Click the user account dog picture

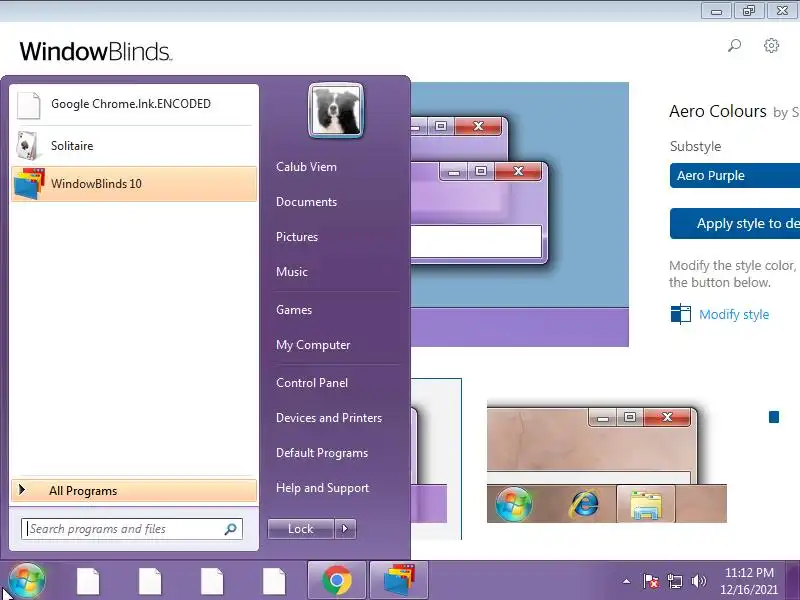(x=336, y=111)
